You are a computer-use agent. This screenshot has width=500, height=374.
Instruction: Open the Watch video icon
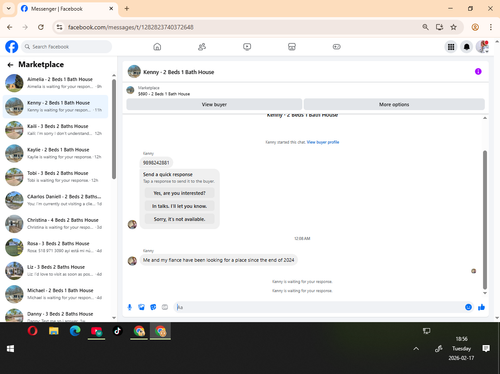247,47
